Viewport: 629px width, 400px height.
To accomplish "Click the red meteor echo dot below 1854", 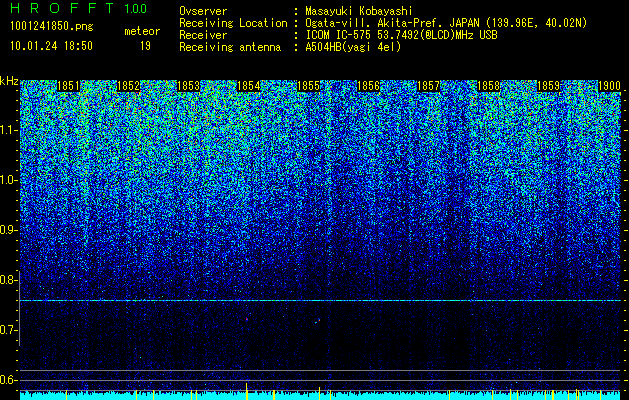I will click(247, 319).
